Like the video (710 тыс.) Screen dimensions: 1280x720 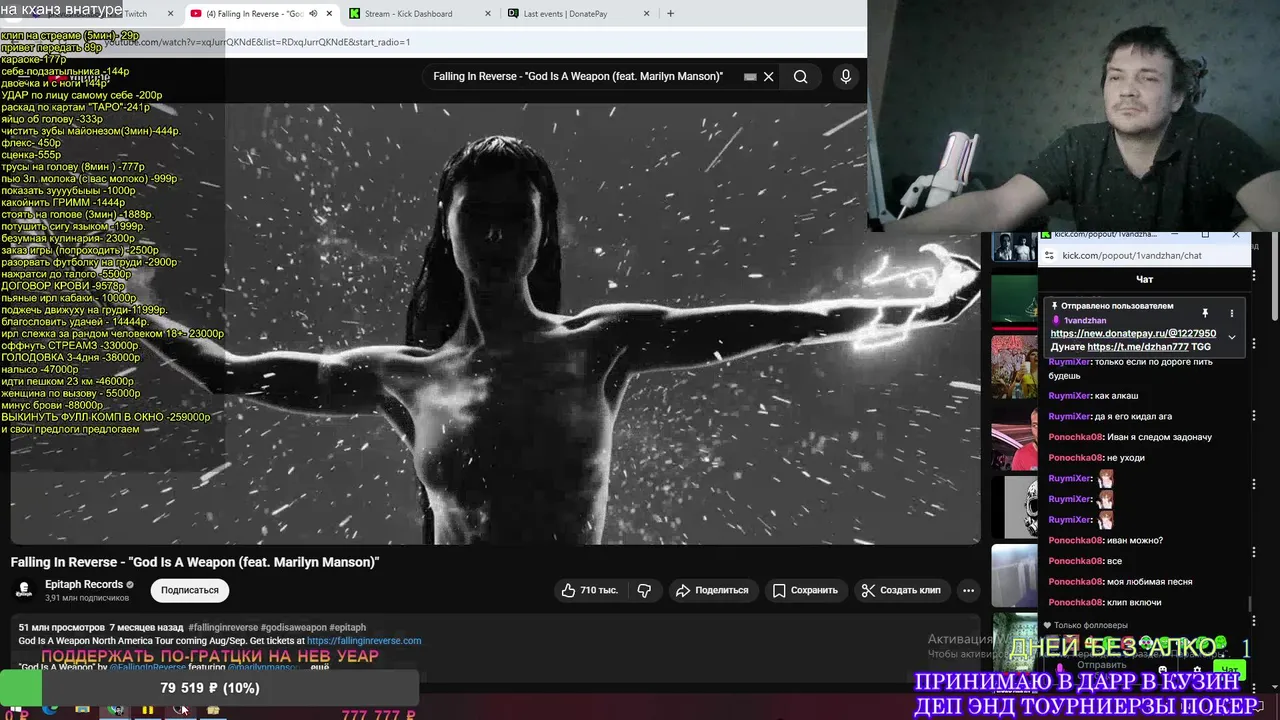coord(589,590)
